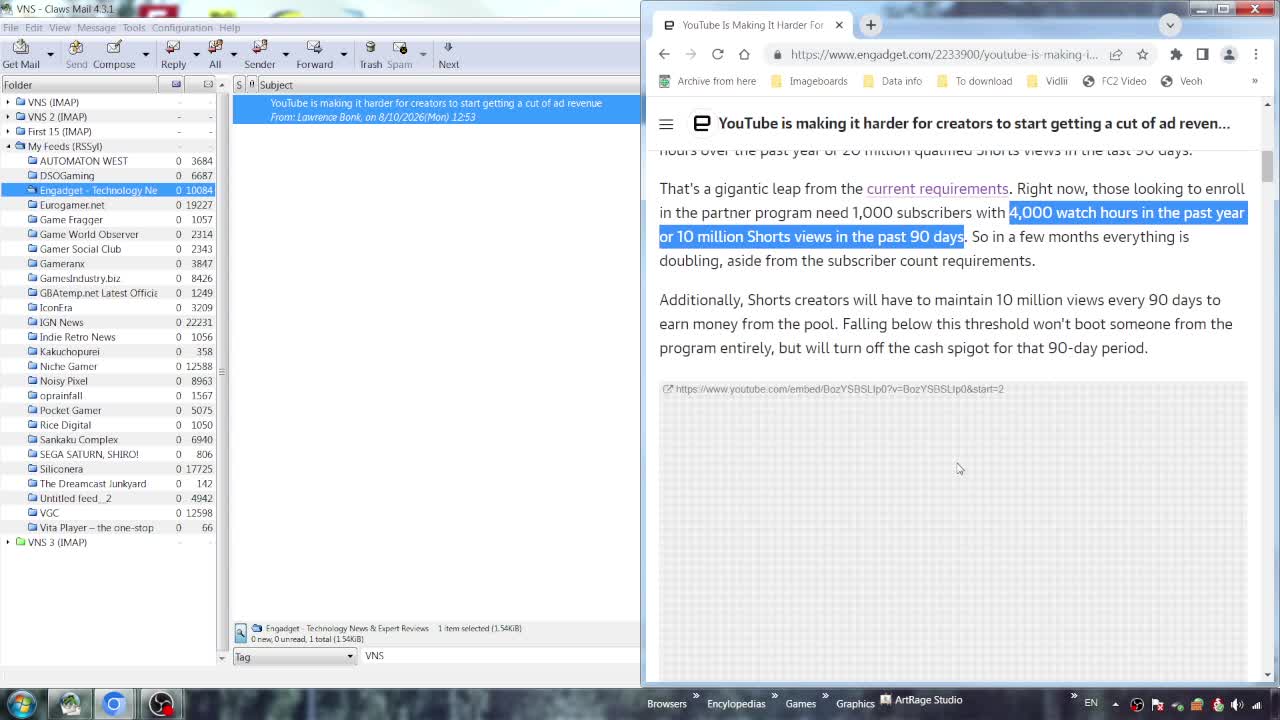
Task: Reload the Engadget page
Action: click(x=717, y=54)
